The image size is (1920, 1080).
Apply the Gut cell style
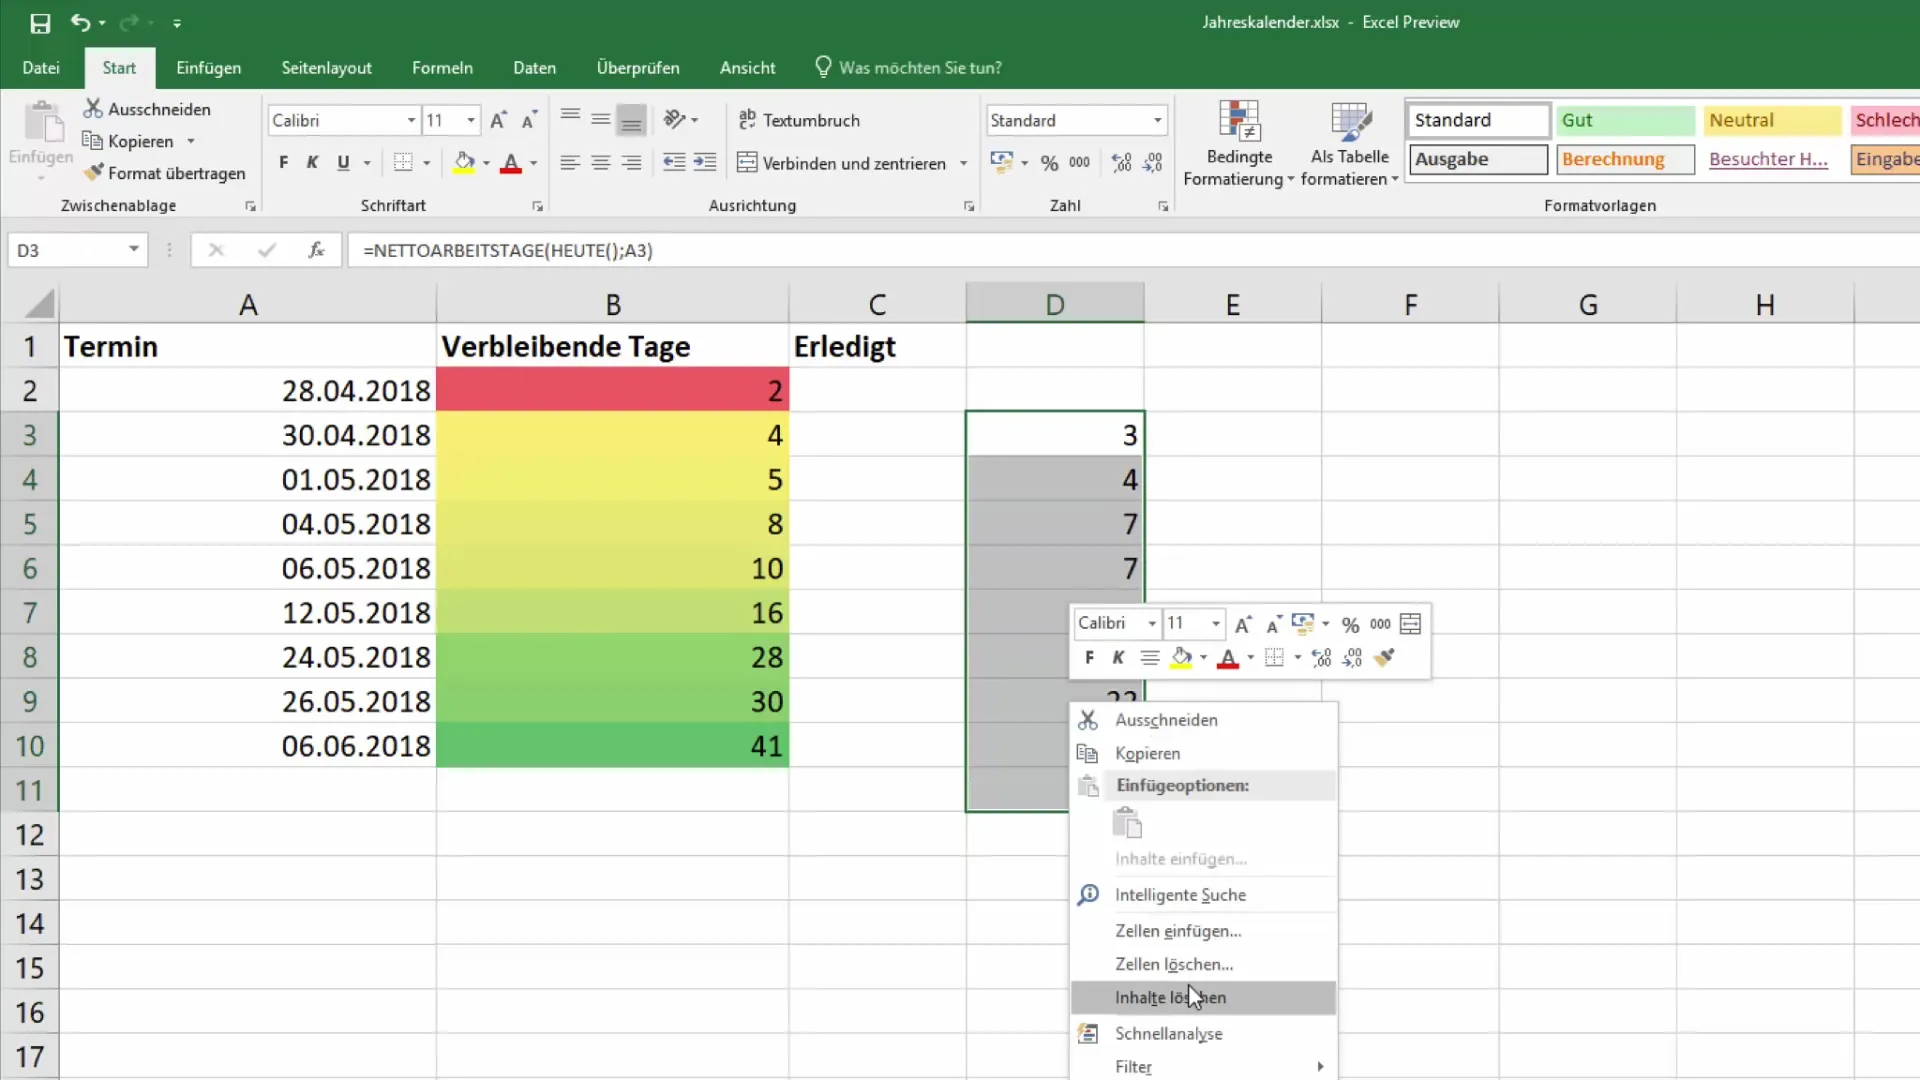coord(1625,120)
